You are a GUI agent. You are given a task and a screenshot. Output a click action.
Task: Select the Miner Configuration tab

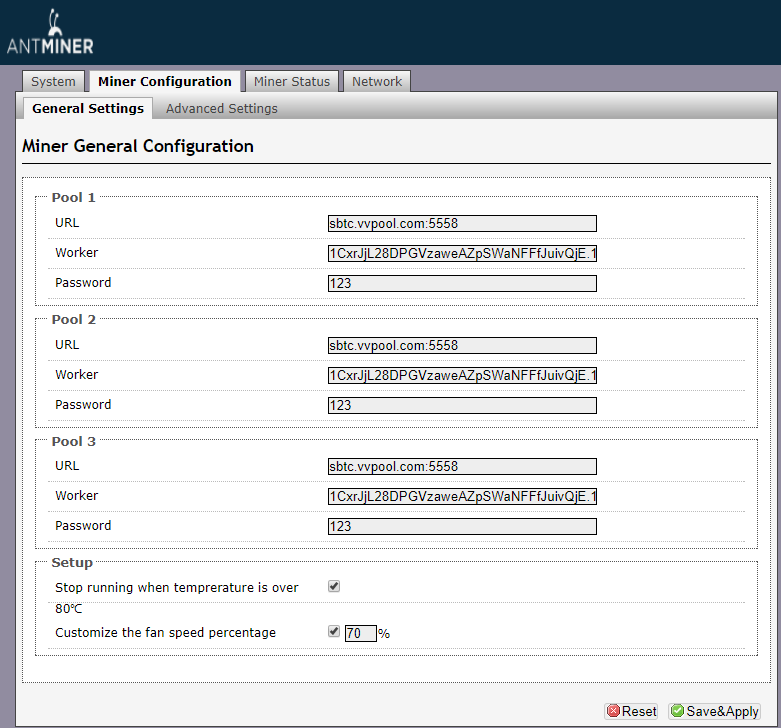(164, 82)
